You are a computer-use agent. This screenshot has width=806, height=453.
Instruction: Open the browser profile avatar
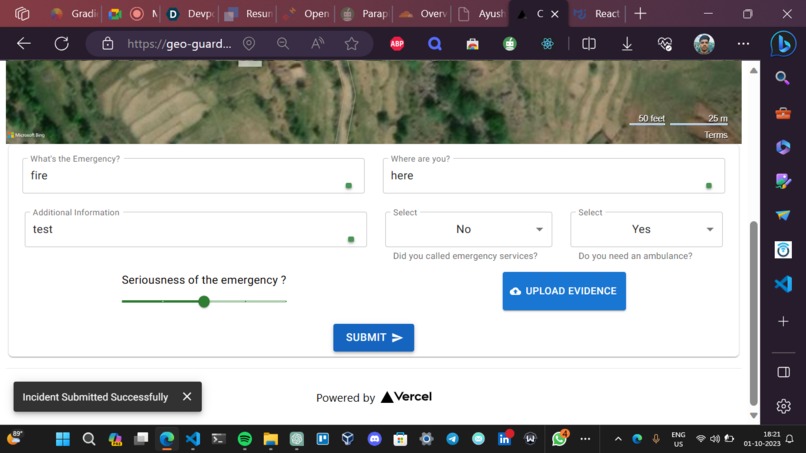(x=704, y=44)
